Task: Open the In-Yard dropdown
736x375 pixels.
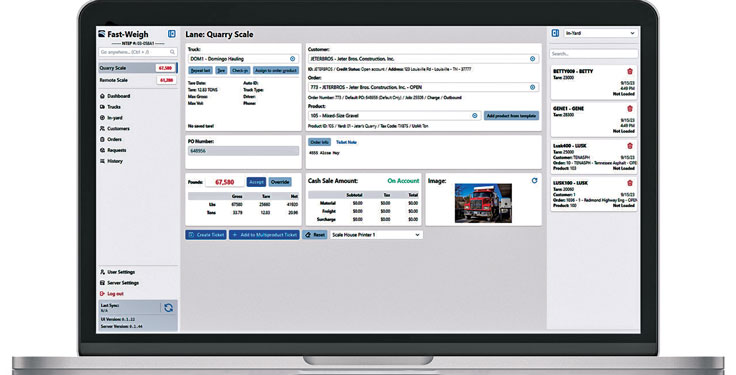Action: point(600,33)
